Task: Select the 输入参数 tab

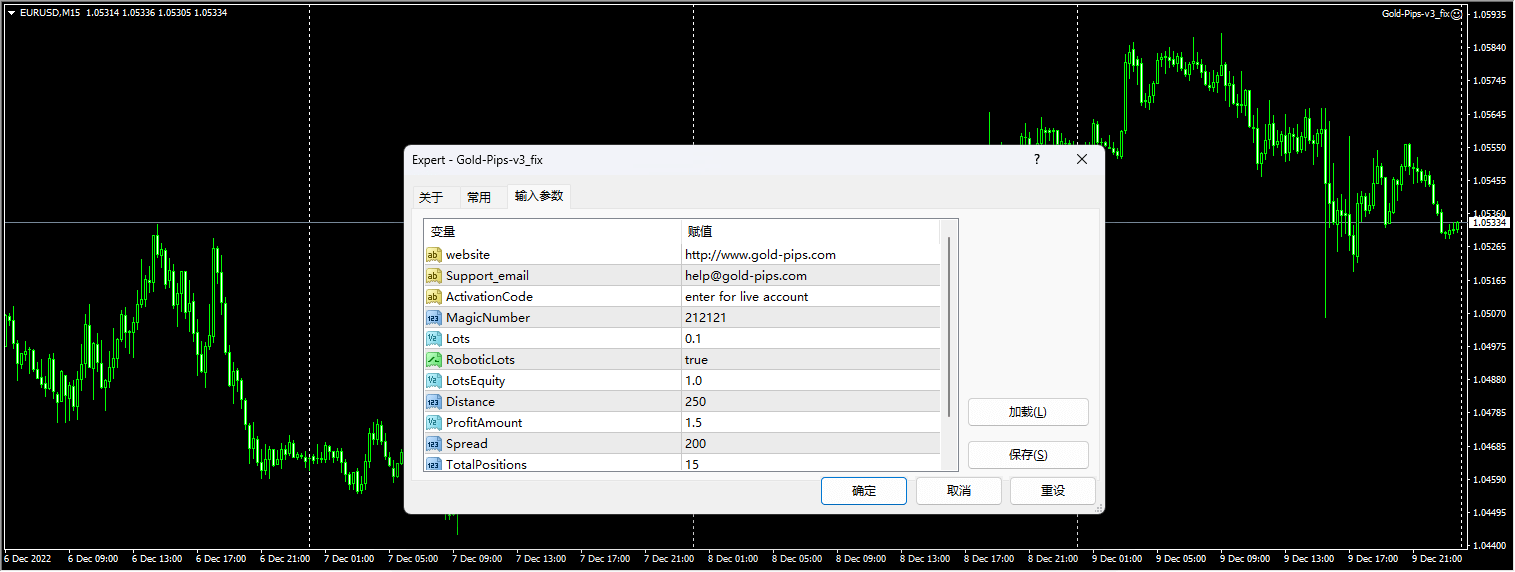Action: coord(539,196)
